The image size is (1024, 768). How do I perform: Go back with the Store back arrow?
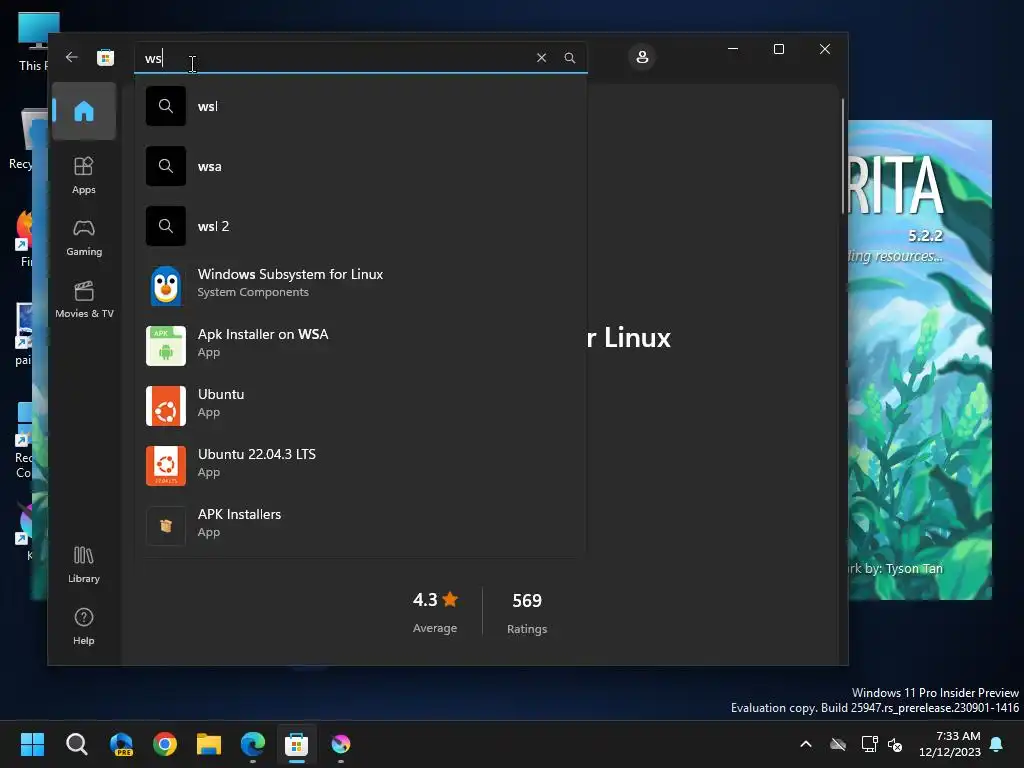coord(72,57)
